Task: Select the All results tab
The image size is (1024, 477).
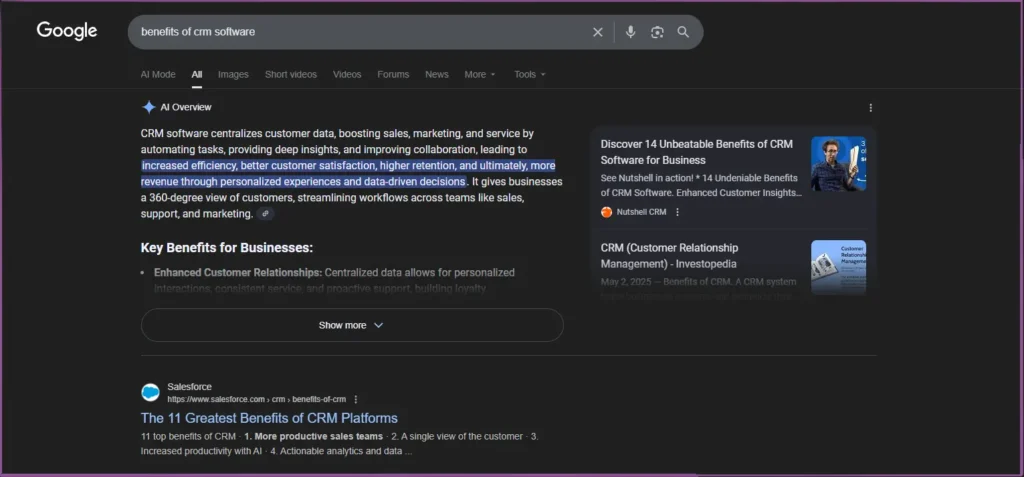Action: coord(197,74)
